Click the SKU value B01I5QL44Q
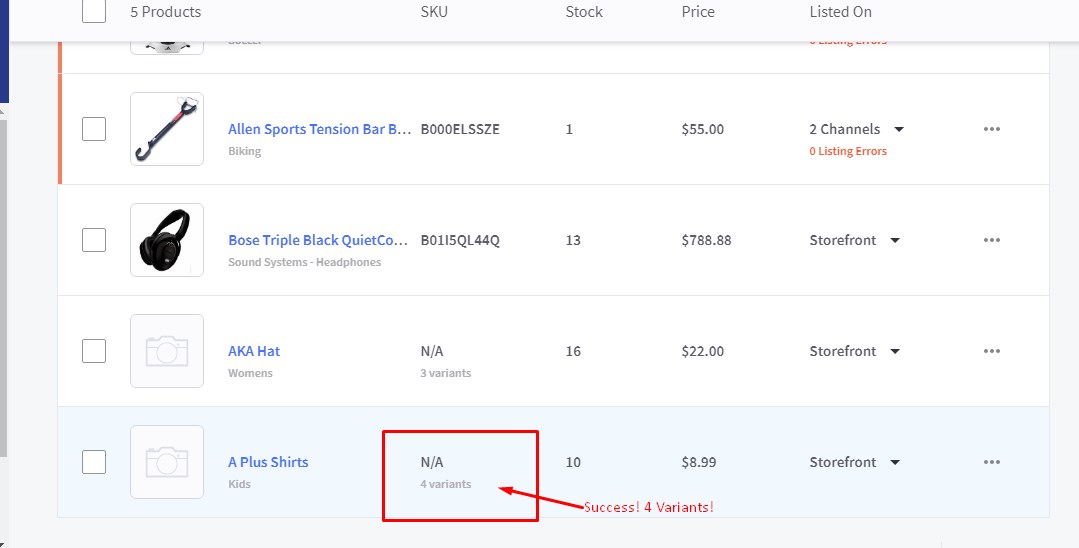Image resolution: width=1079 pixels, height=548 pixels. click(x=460, y=240)
